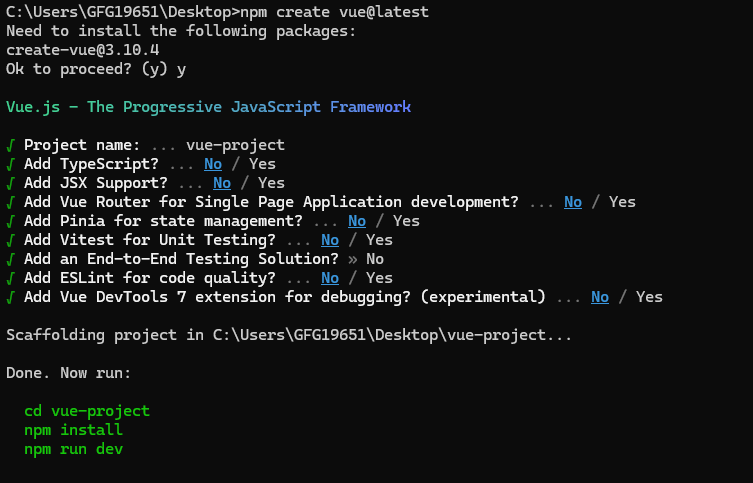Screen dimensions: 753x483
Task: Click the checkmark next to Add TypeScript
Action: pyautogui.click(x=10, y=164)
